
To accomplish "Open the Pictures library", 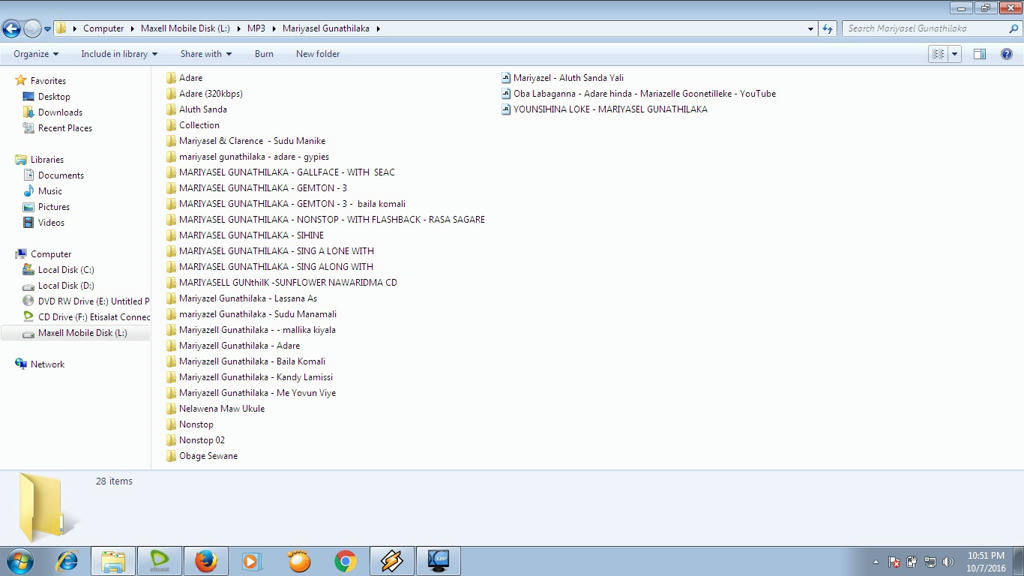I will coord(54,206).
